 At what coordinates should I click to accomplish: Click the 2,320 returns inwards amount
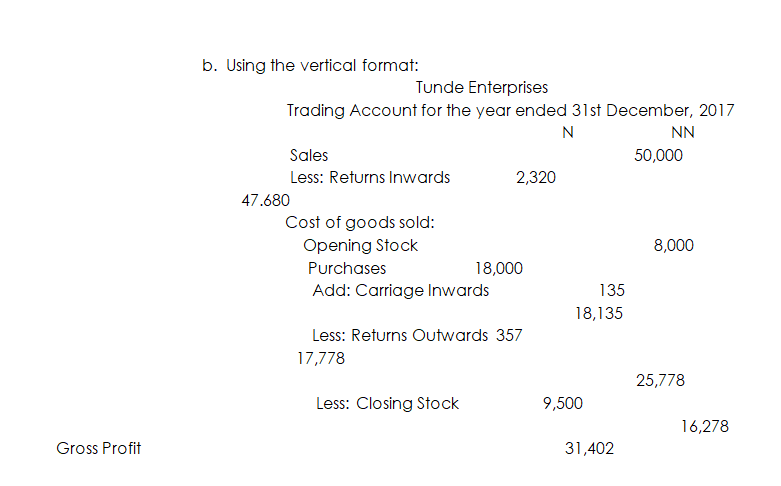pyautogui.click(x=536, y=178)
